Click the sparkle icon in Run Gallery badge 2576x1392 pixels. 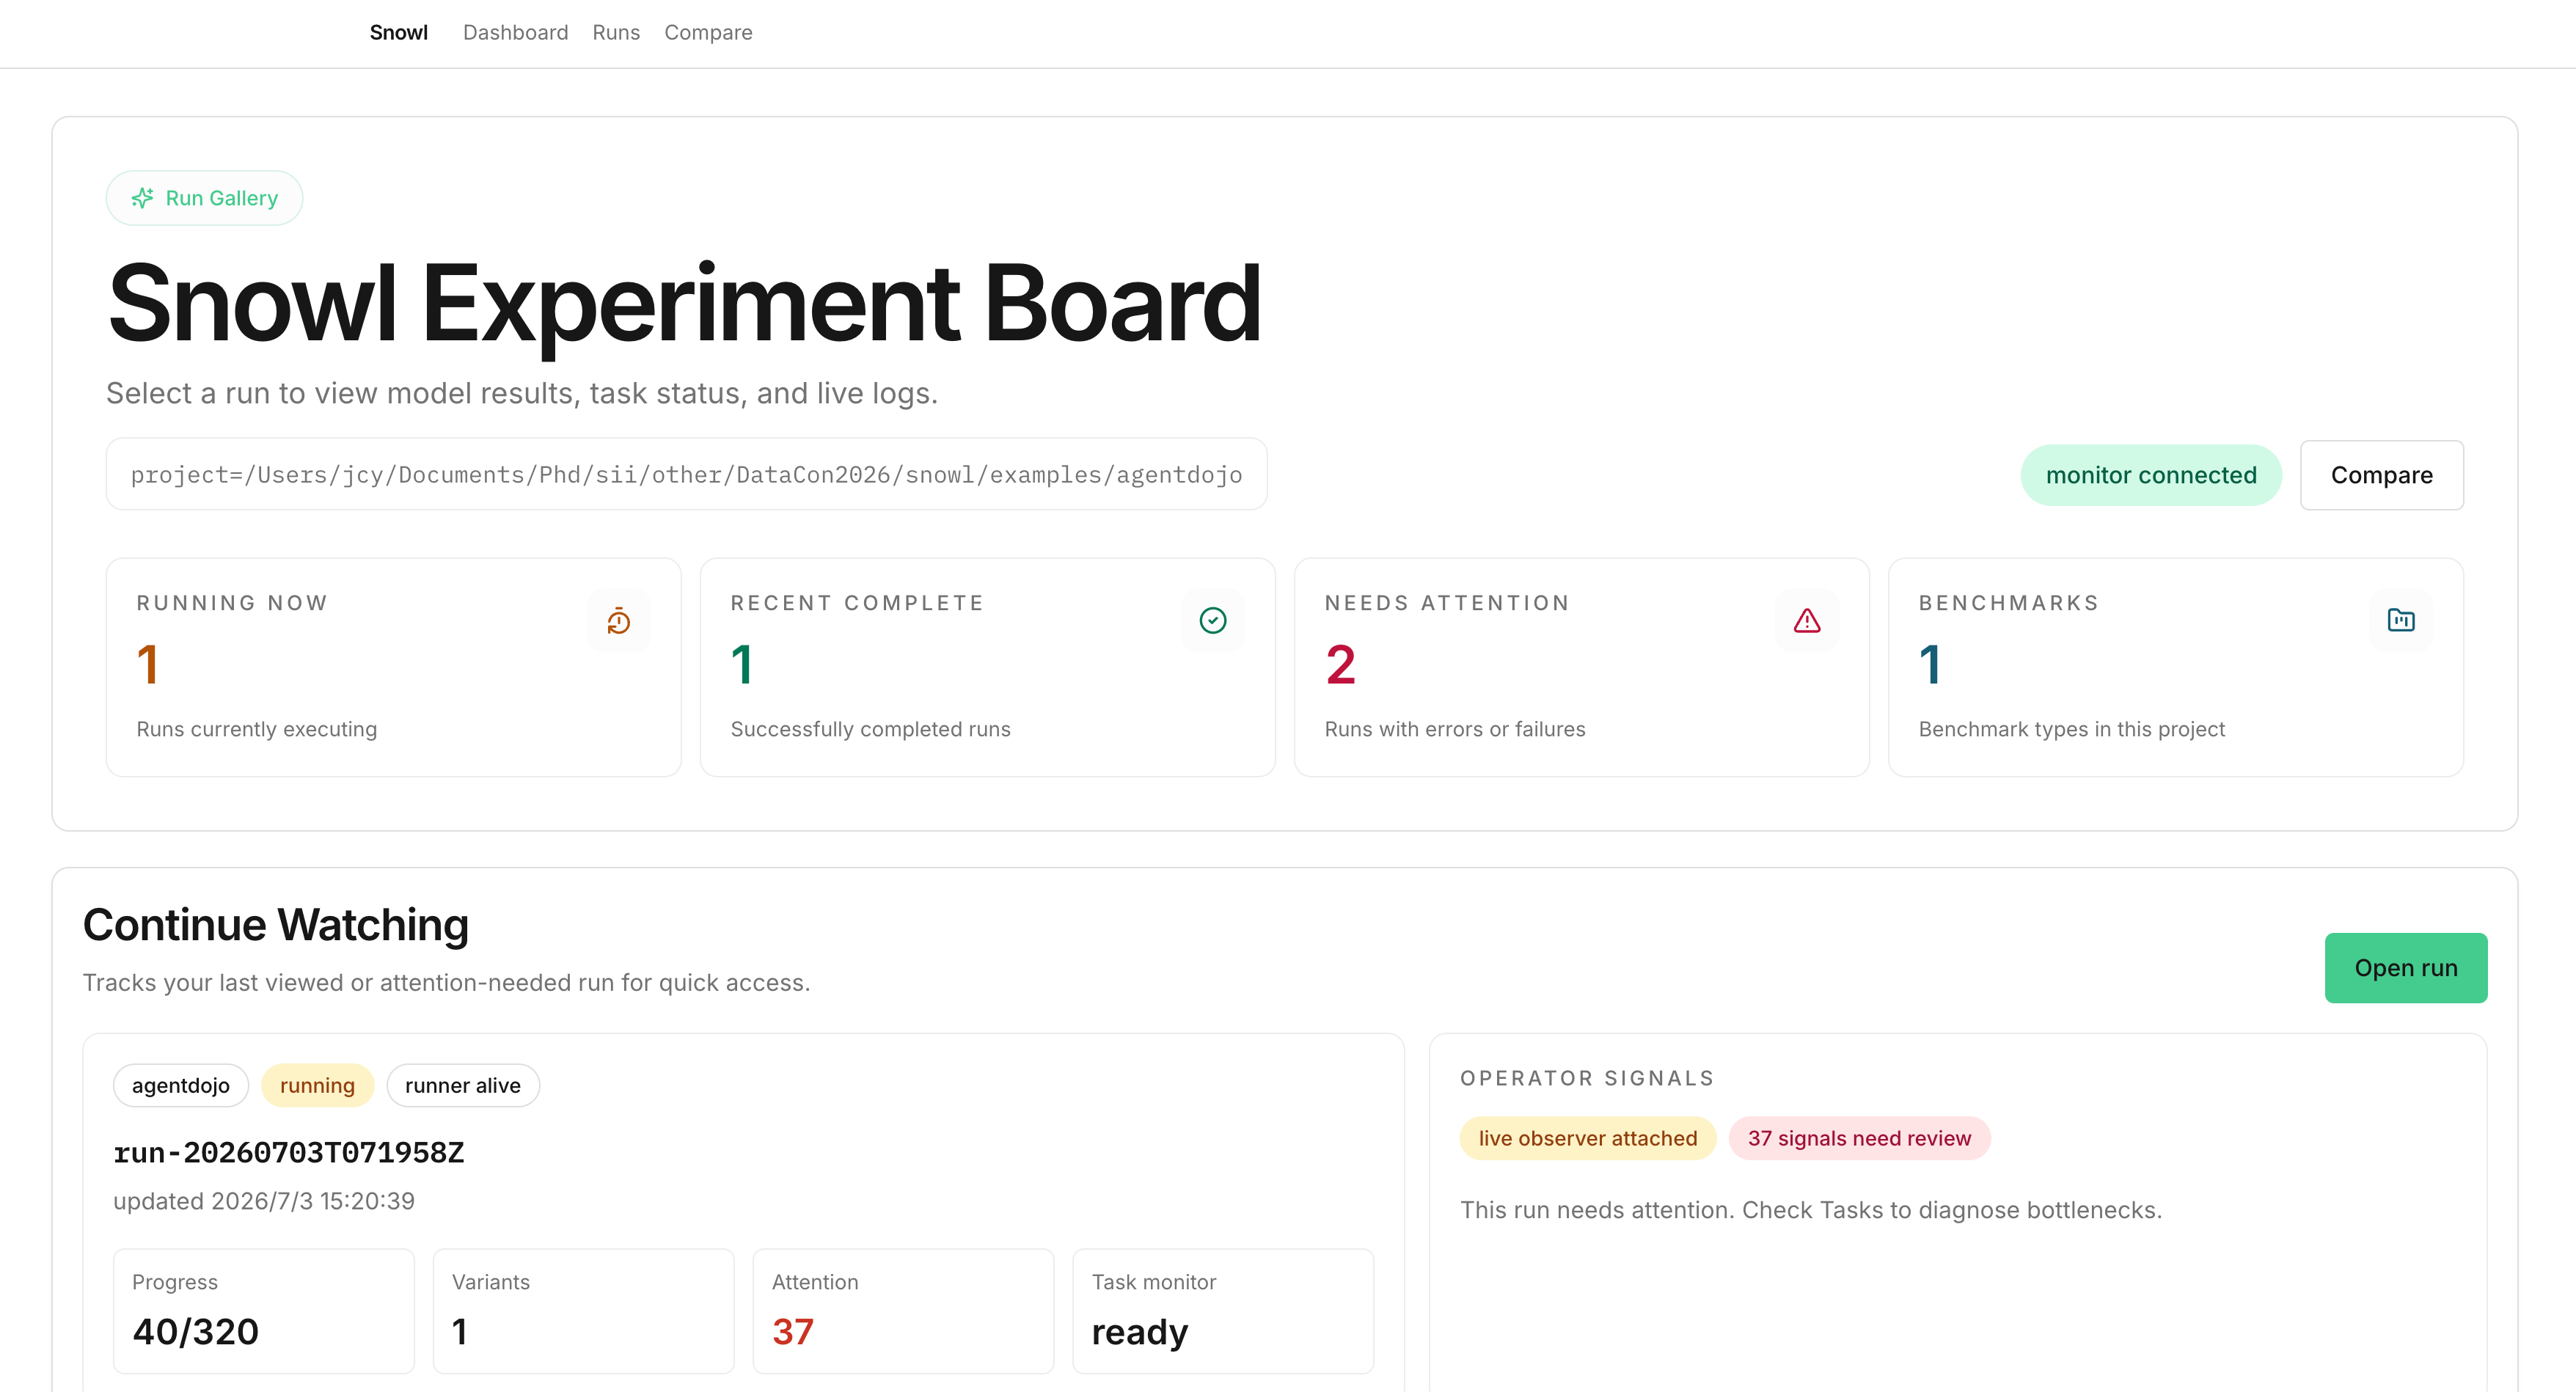(143, 198)
